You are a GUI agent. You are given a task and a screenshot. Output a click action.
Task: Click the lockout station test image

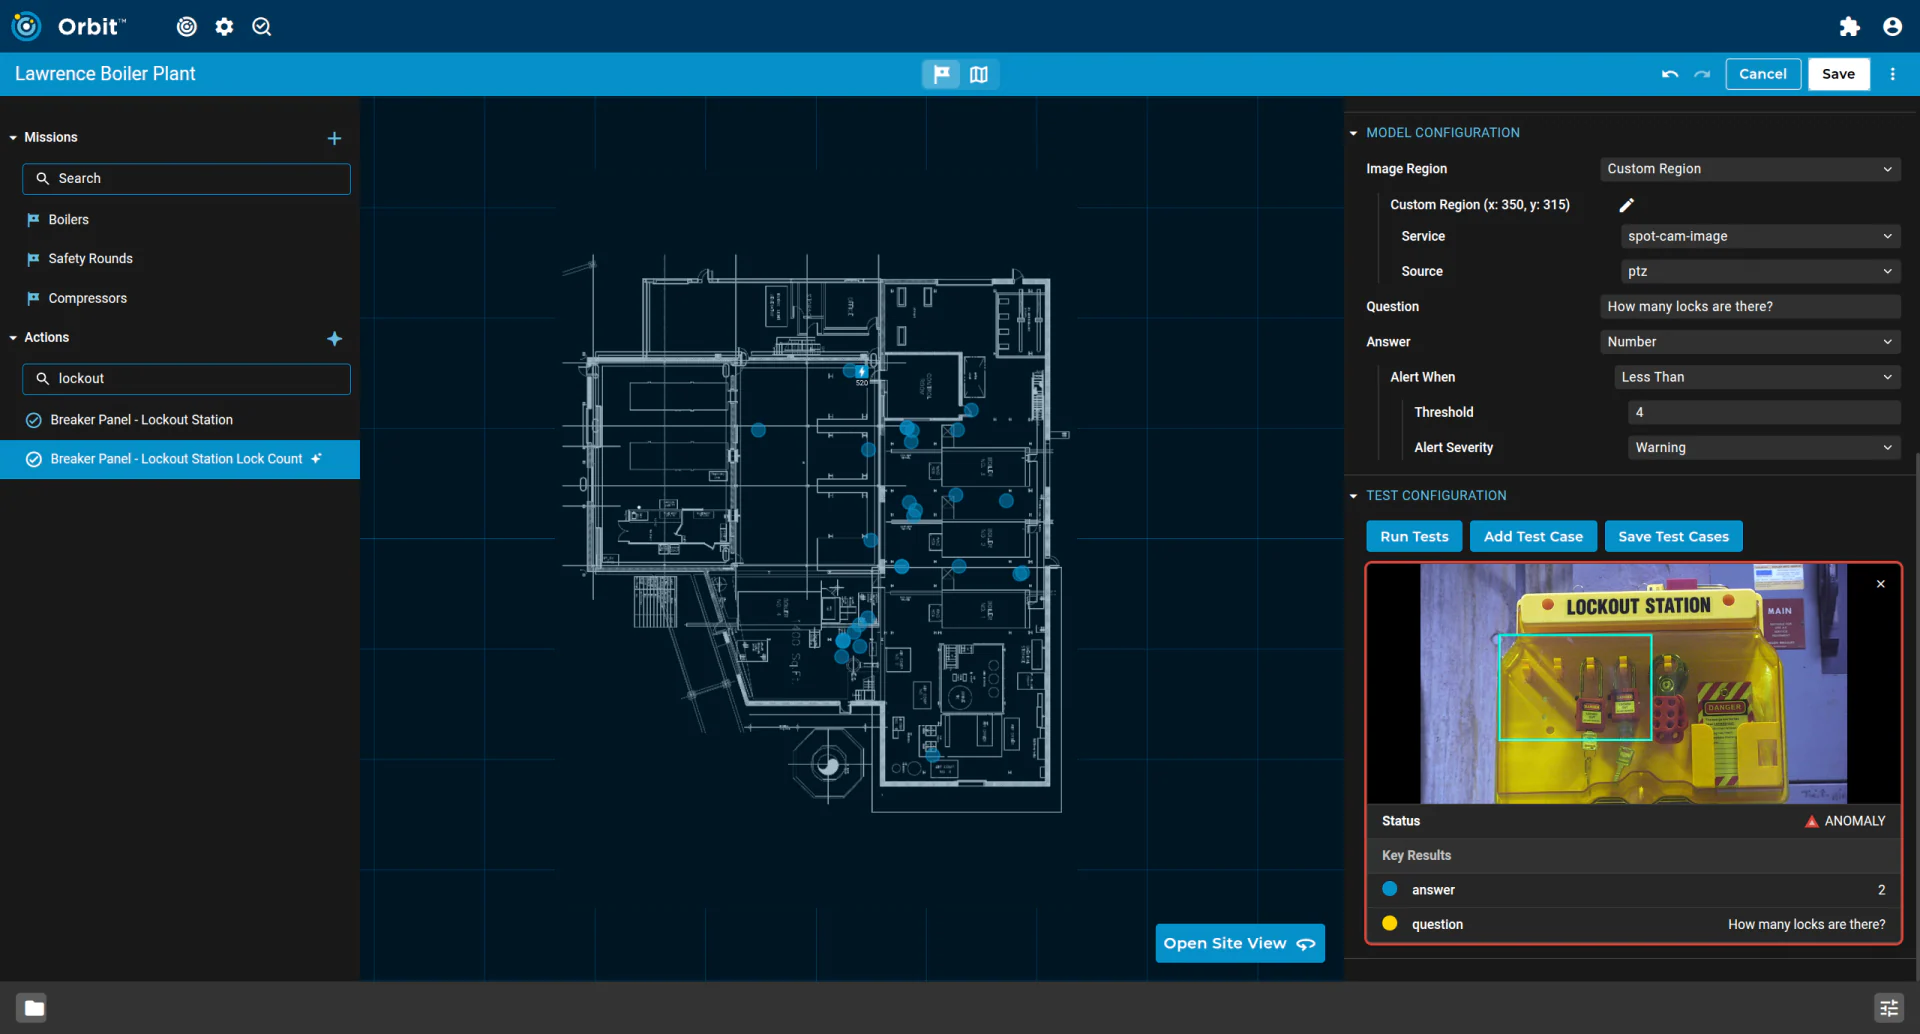coord(1633,684)
